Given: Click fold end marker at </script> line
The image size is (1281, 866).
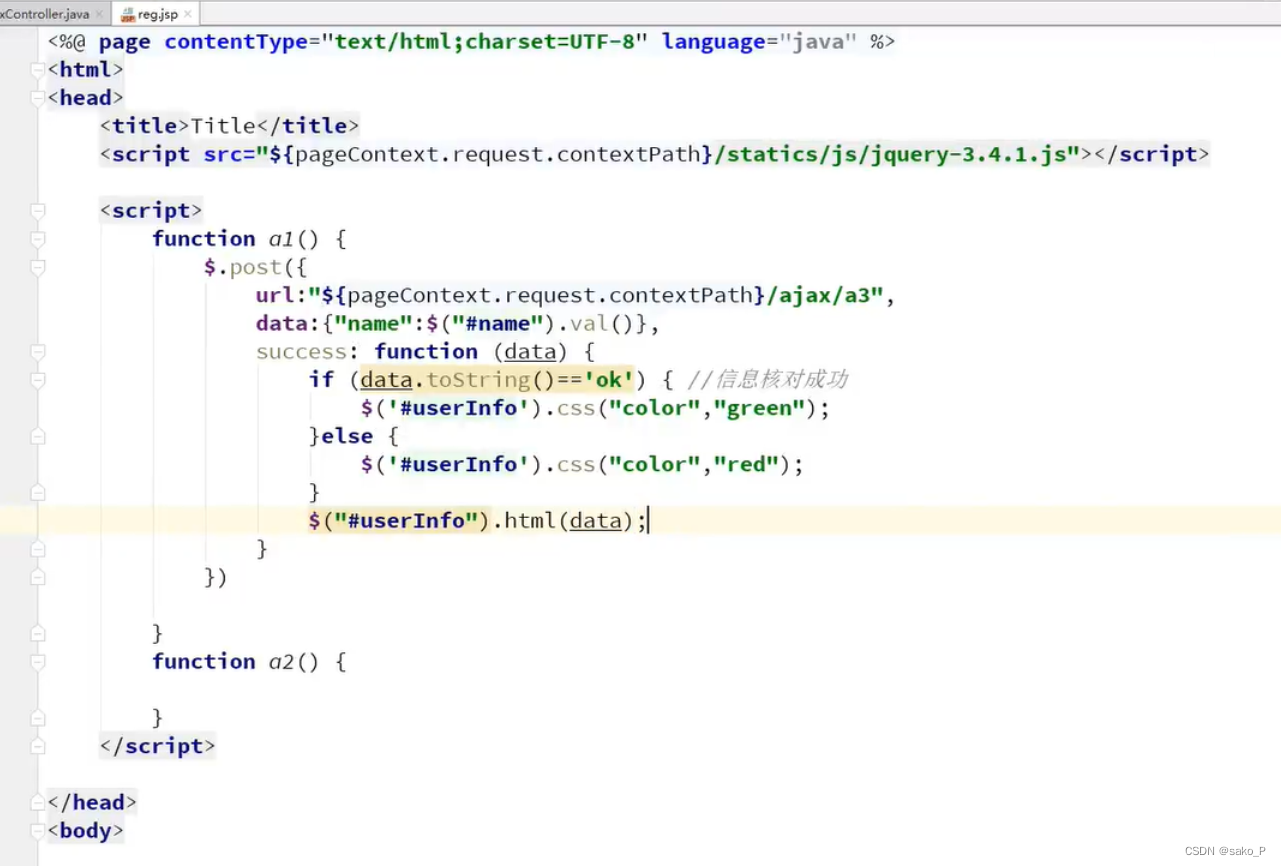Looking at the screenshot, I should pos(38,746).
